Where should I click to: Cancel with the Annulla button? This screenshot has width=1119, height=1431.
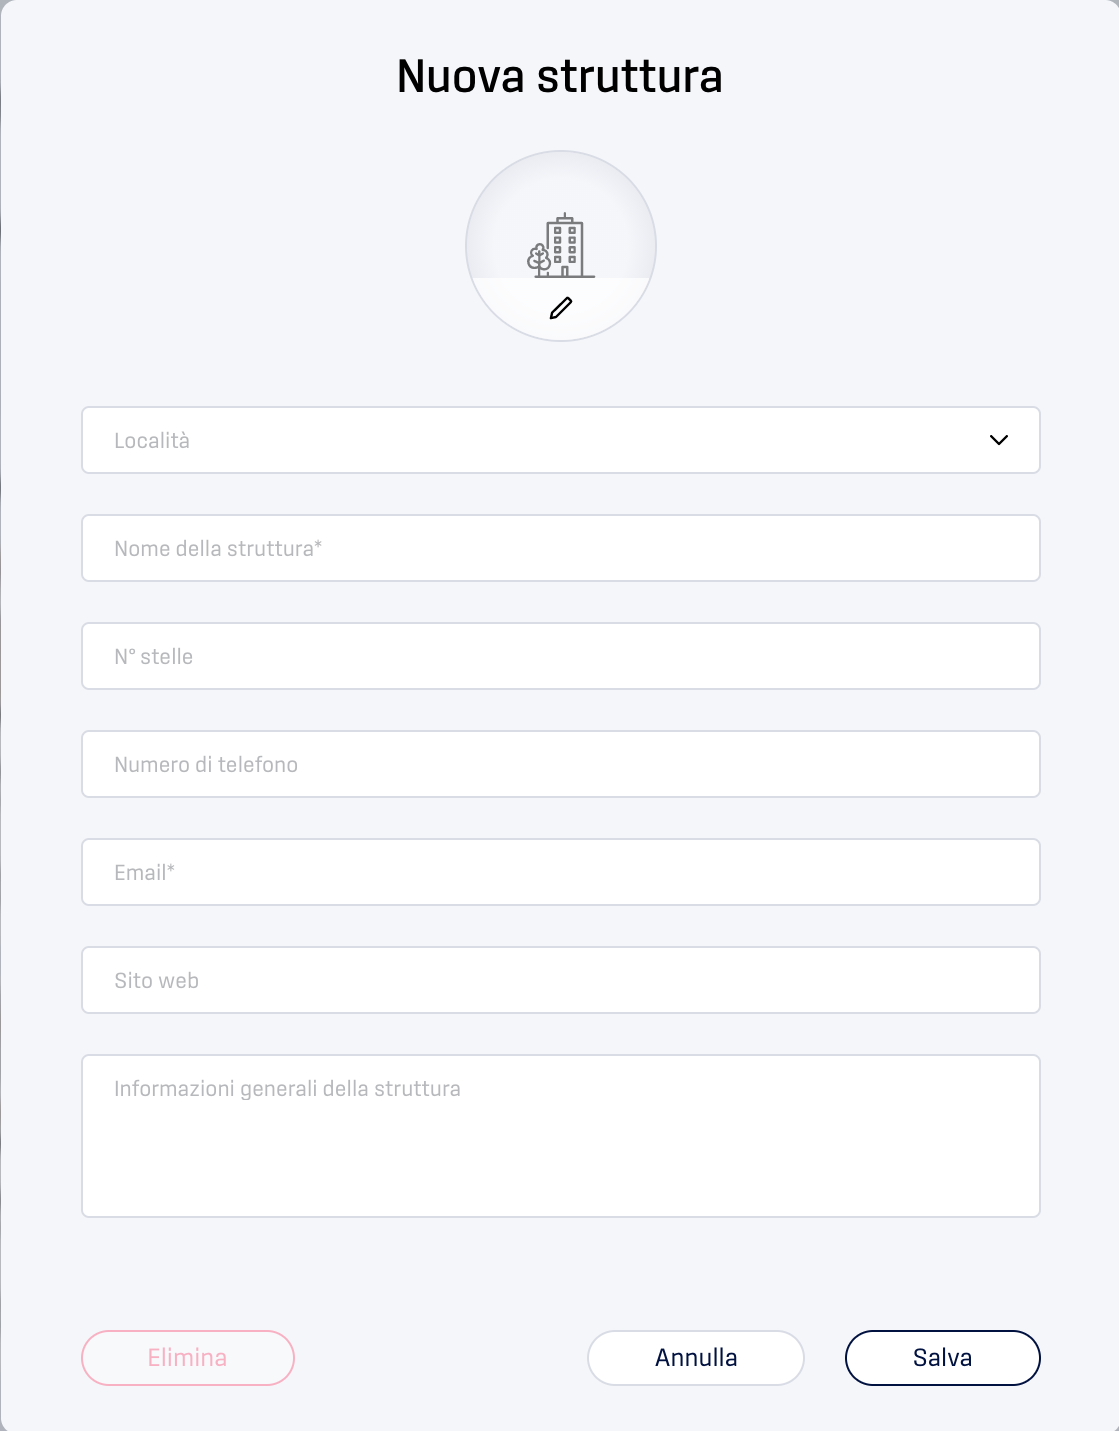tap(696, 1358)
